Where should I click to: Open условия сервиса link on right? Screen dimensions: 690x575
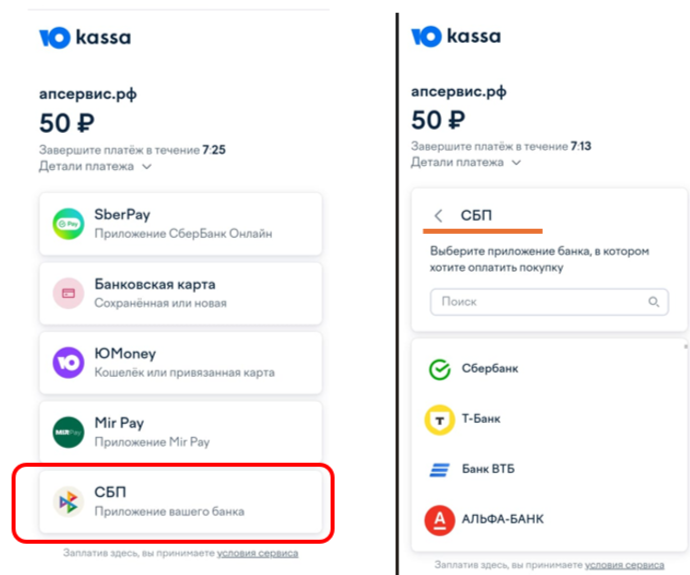(x=626, y=565)
